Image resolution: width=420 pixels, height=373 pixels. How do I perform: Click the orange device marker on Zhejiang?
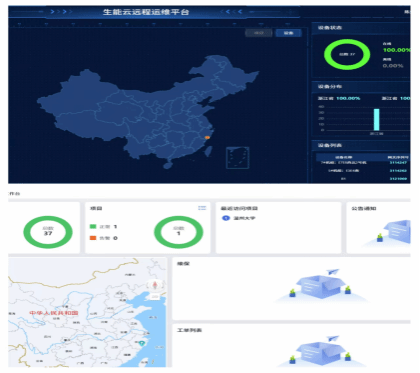coord(207,137)
